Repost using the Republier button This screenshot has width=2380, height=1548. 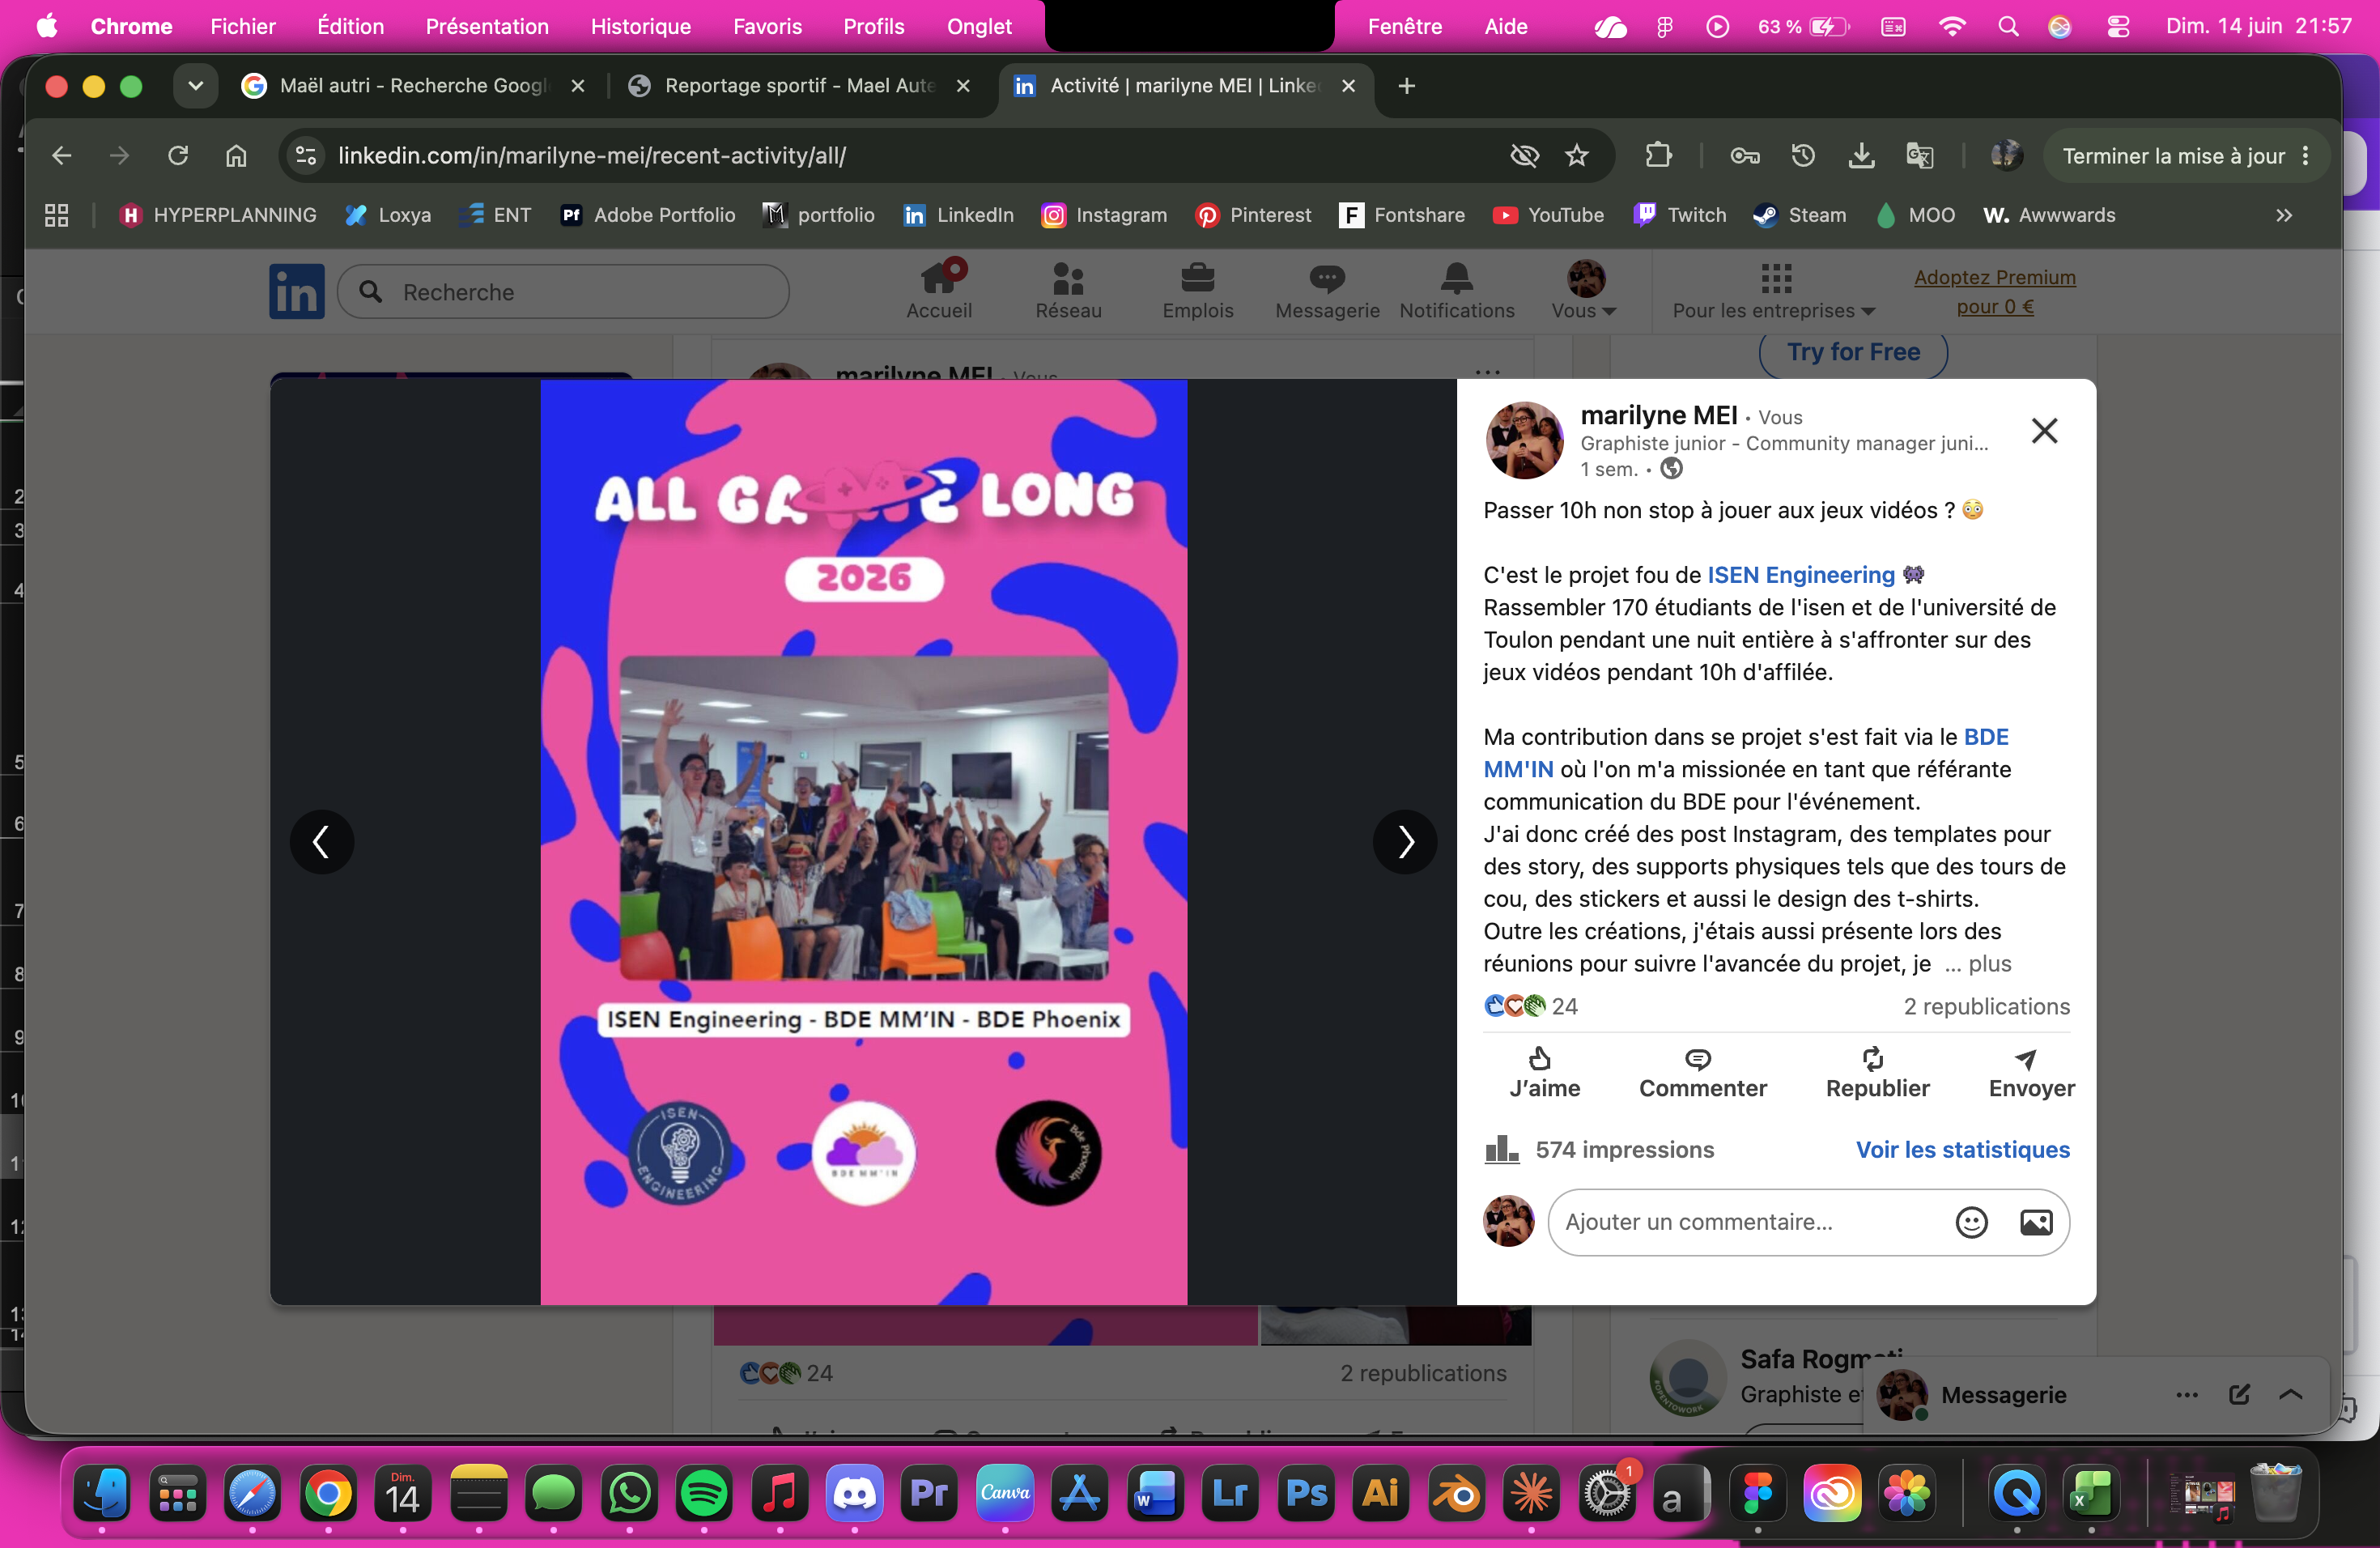tap(1877, 1073)
